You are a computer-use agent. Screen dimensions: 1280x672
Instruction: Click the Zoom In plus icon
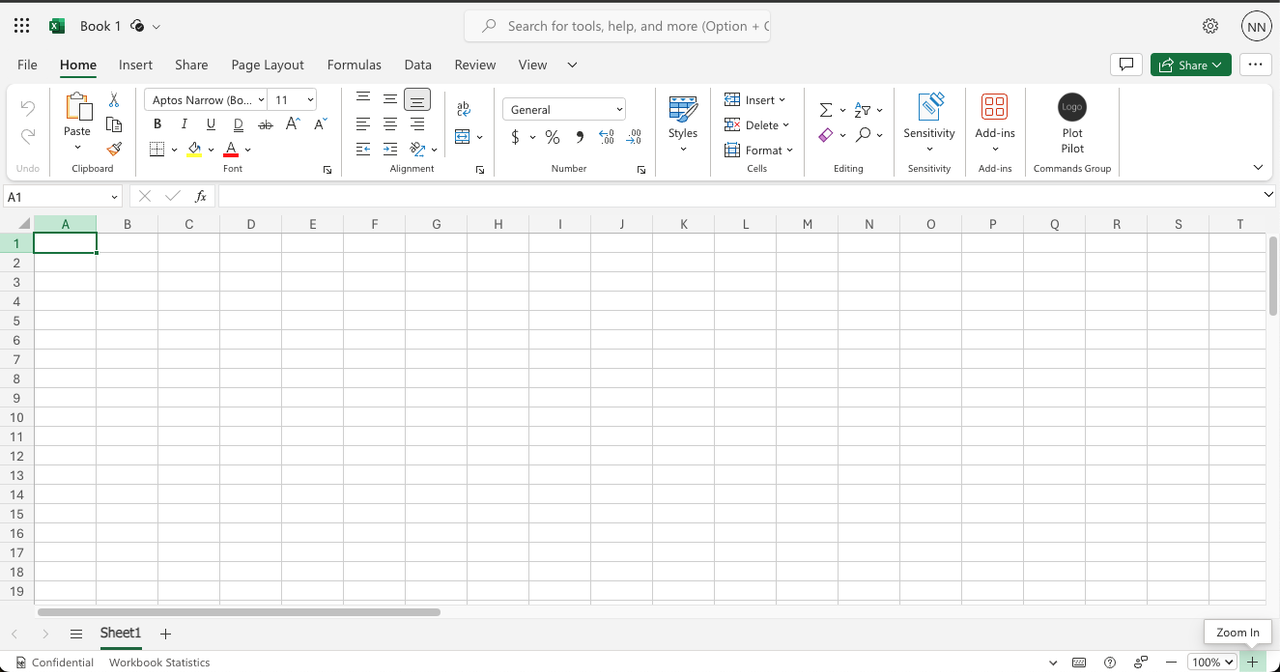pos(1252,662)
